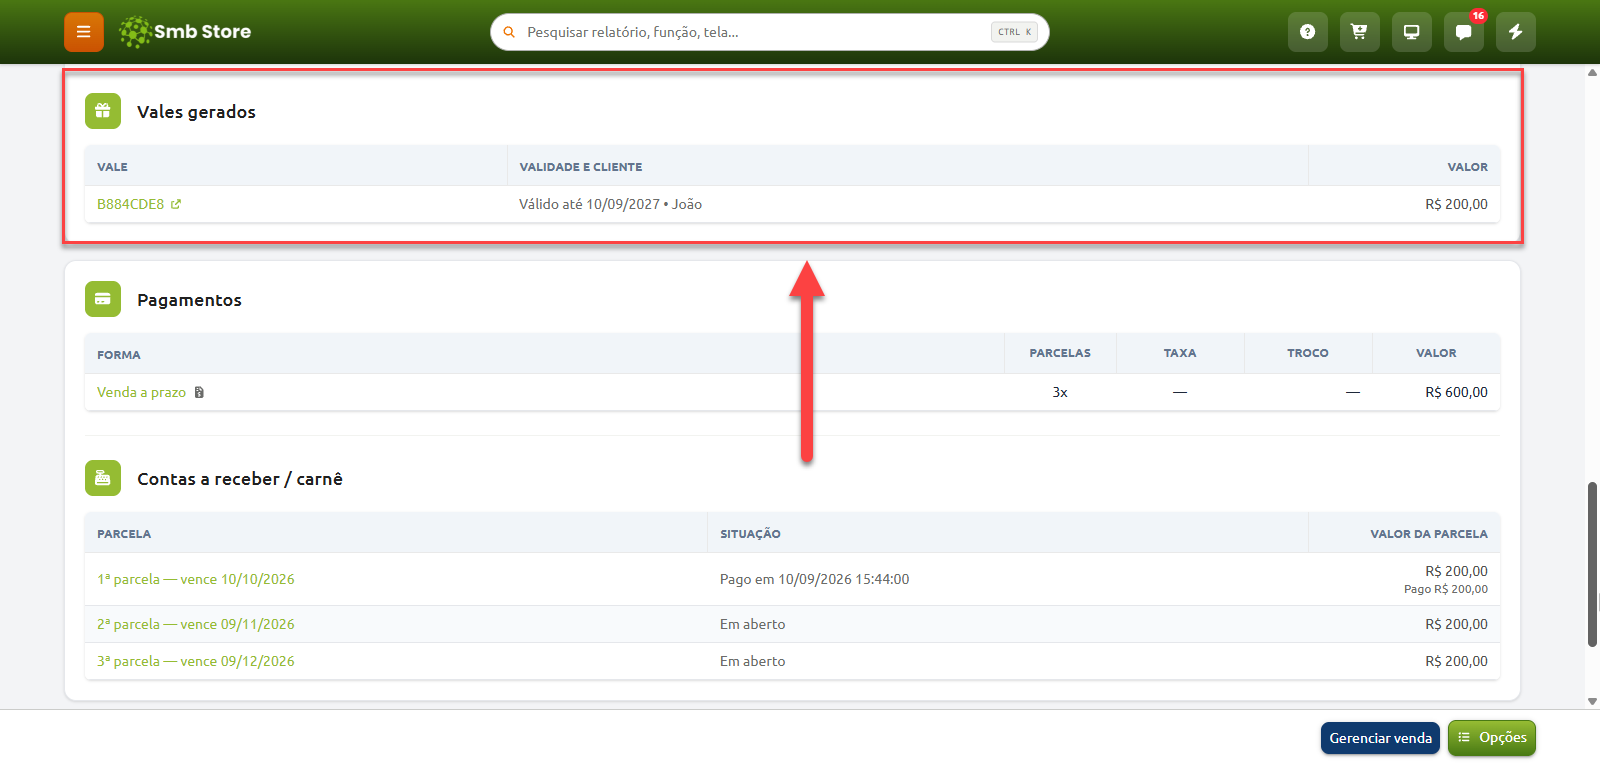
Task: Open the orange hamburger menu
Action: (84, 32)
